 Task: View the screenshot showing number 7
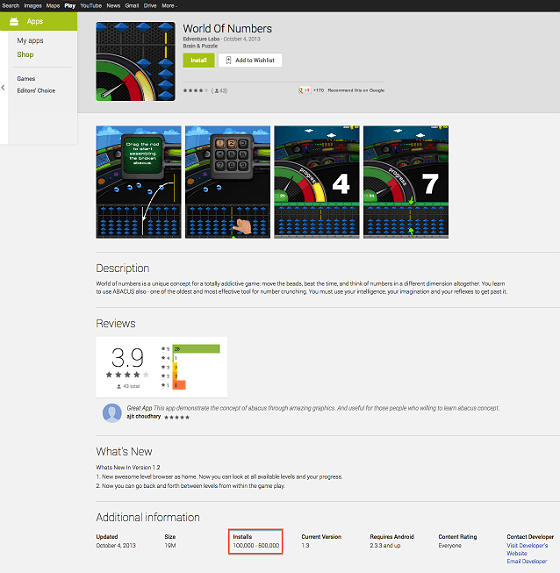406,182
